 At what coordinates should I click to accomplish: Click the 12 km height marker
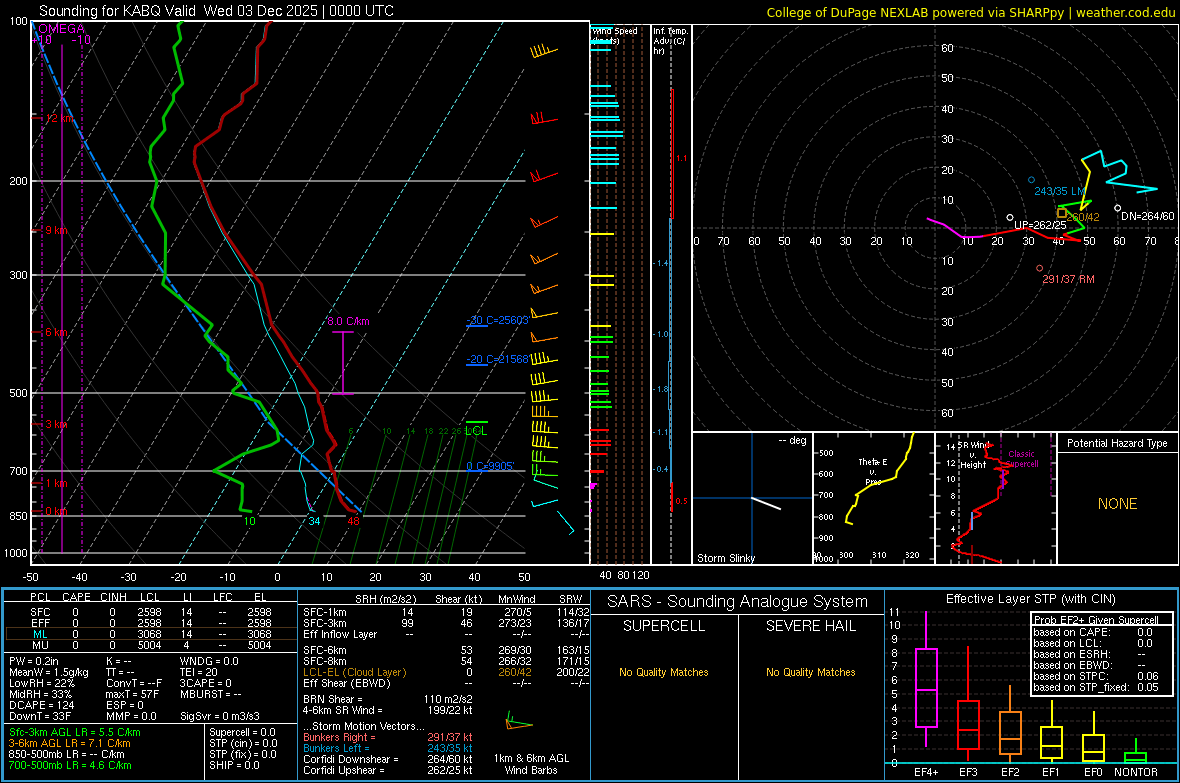[x=59, y=118]
